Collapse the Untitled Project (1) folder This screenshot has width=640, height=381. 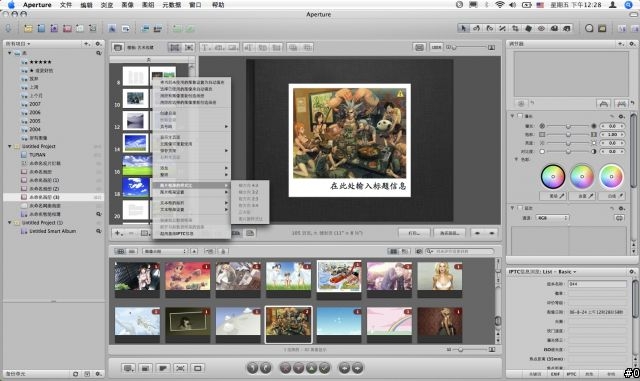pyautogui.click(x=9, y=223)
